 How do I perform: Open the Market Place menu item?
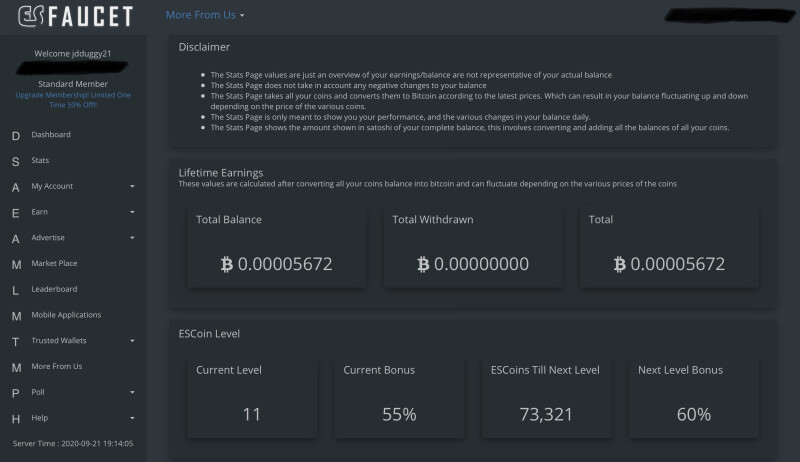54,263
